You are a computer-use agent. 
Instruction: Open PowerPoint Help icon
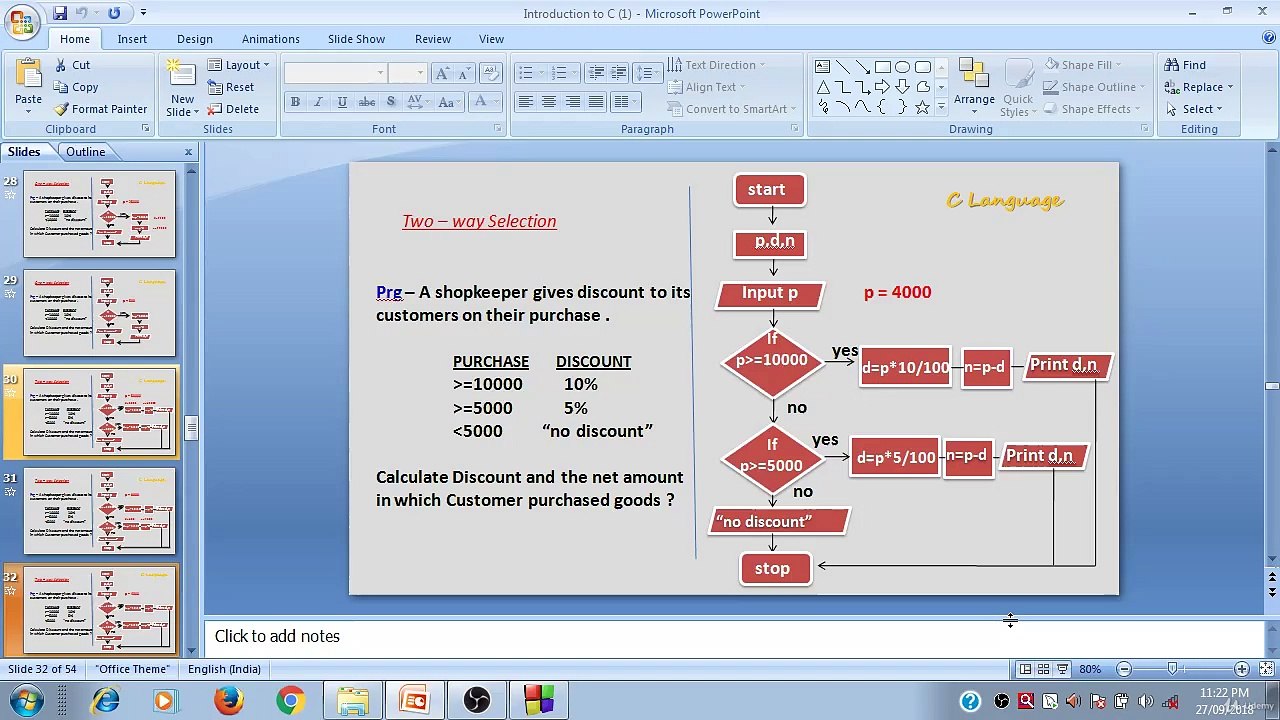(x=1268, y=38)
